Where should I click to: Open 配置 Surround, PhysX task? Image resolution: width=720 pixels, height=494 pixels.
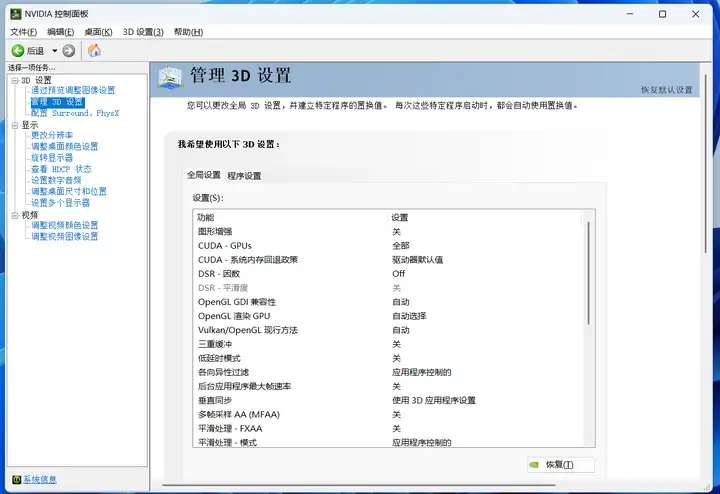(75, 113)
